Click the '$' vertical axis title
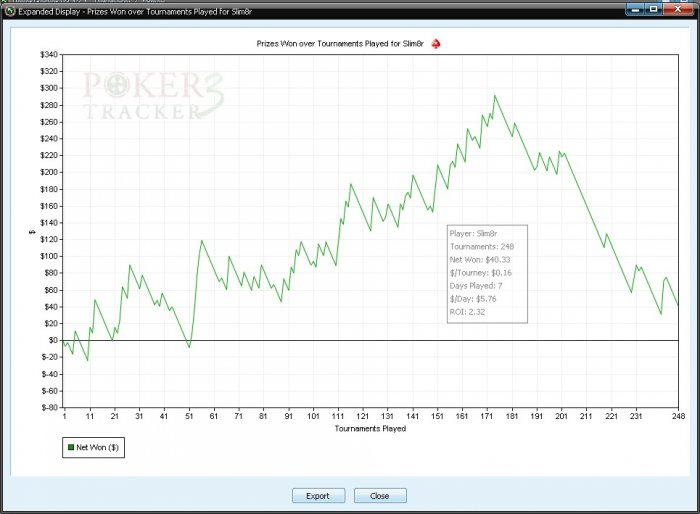Viewport: 700px width, 514px height. [32, 232]
